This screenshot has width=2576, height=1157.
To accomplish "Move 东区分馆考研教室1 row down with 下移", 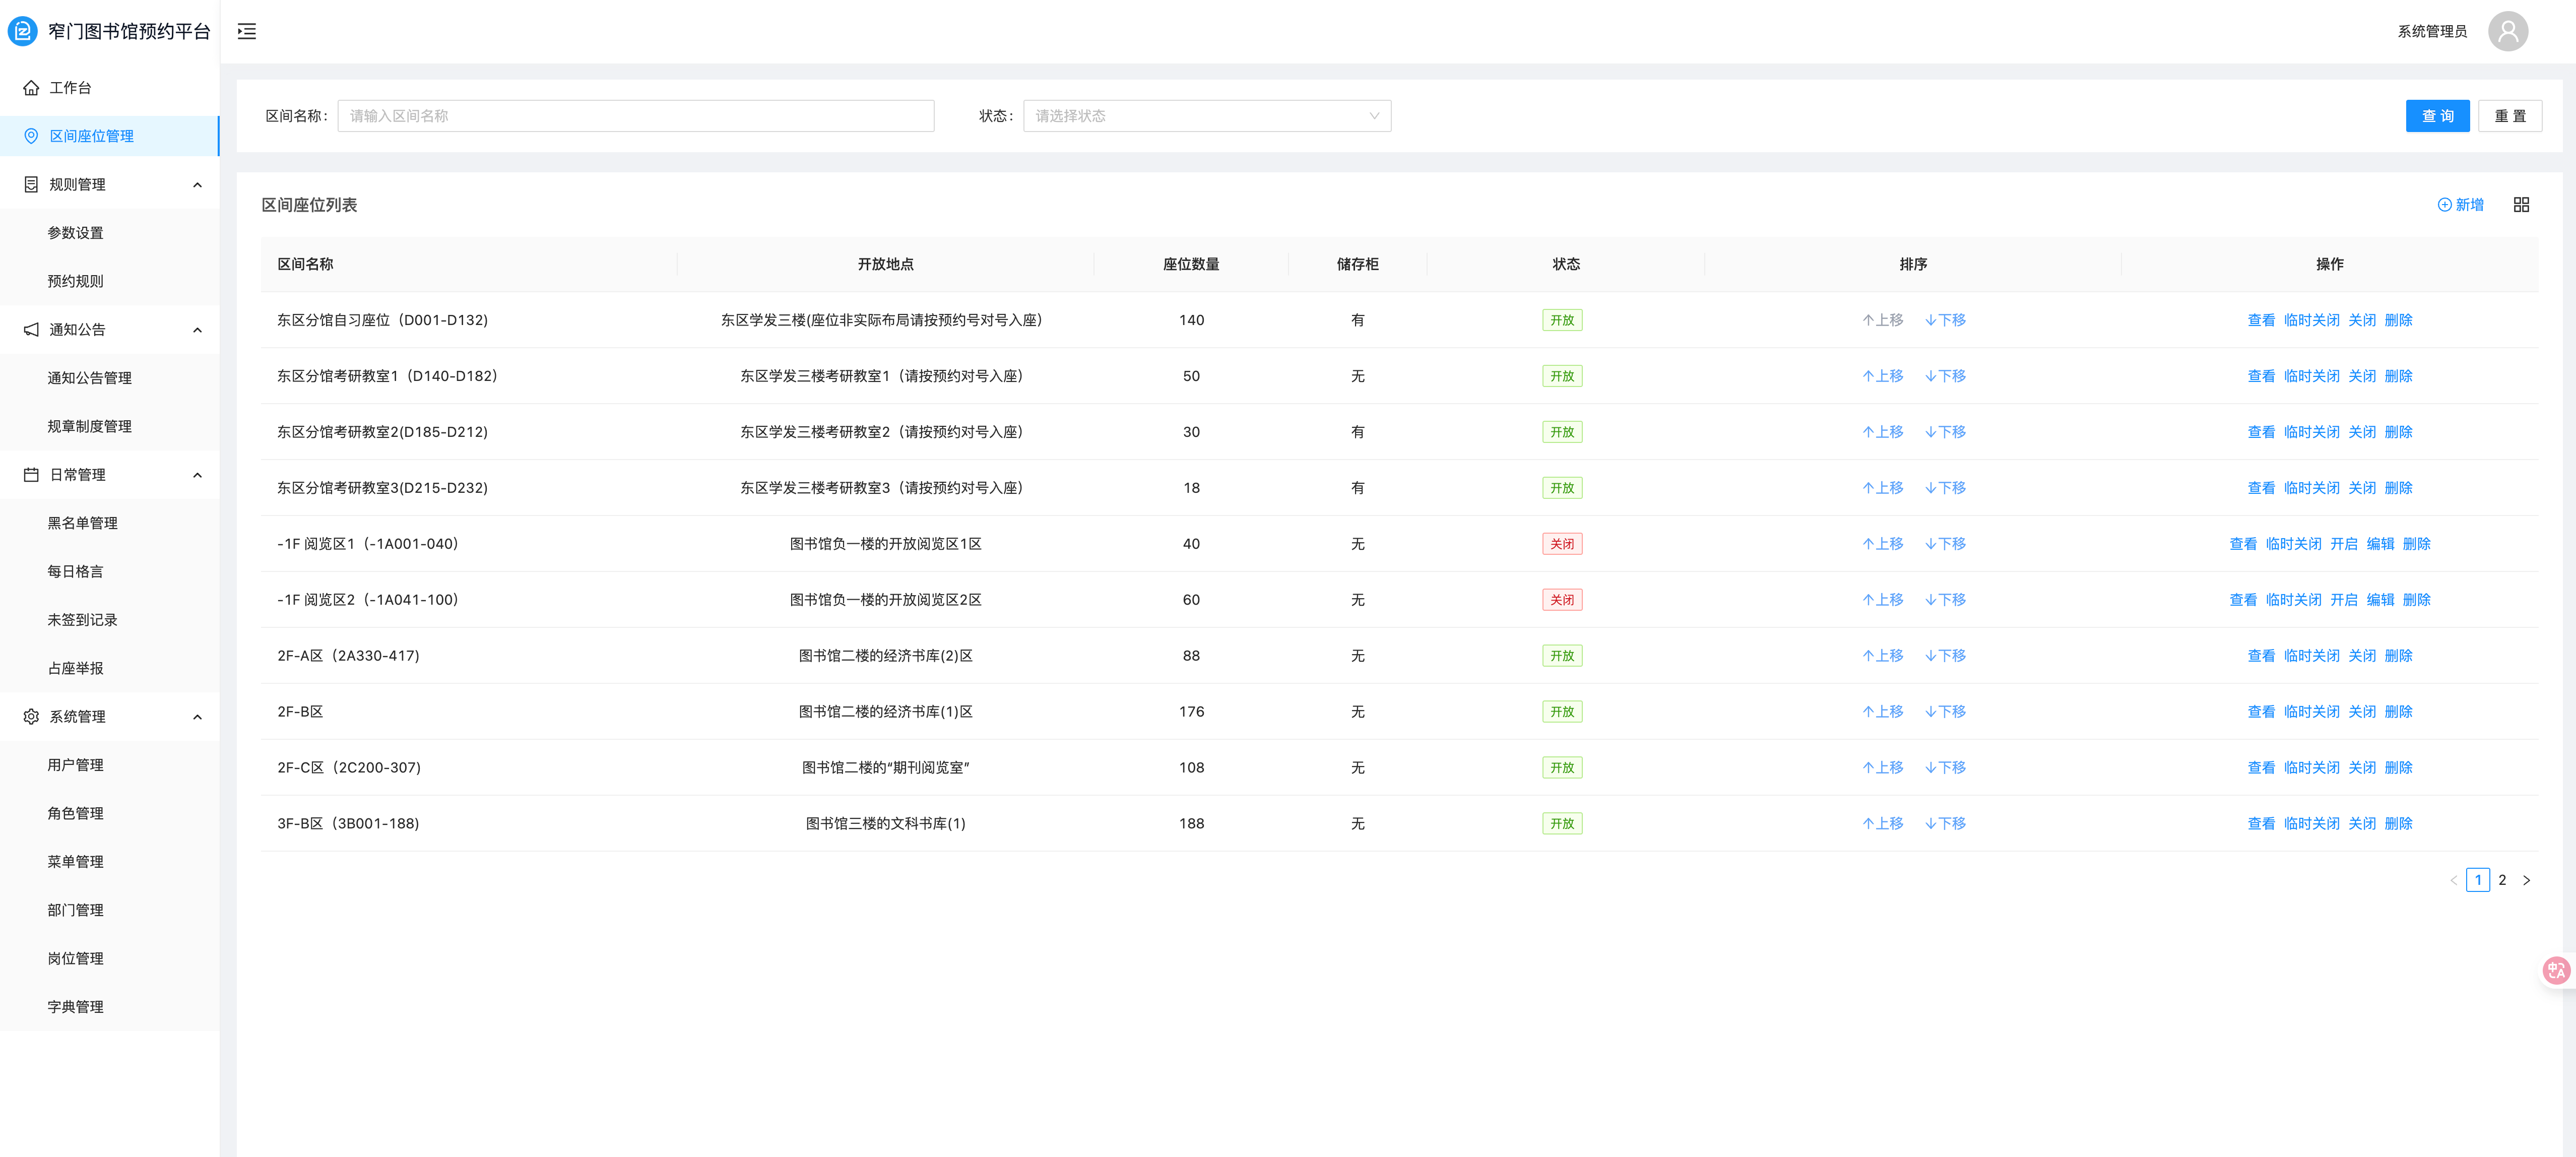I will (1945, 376).
